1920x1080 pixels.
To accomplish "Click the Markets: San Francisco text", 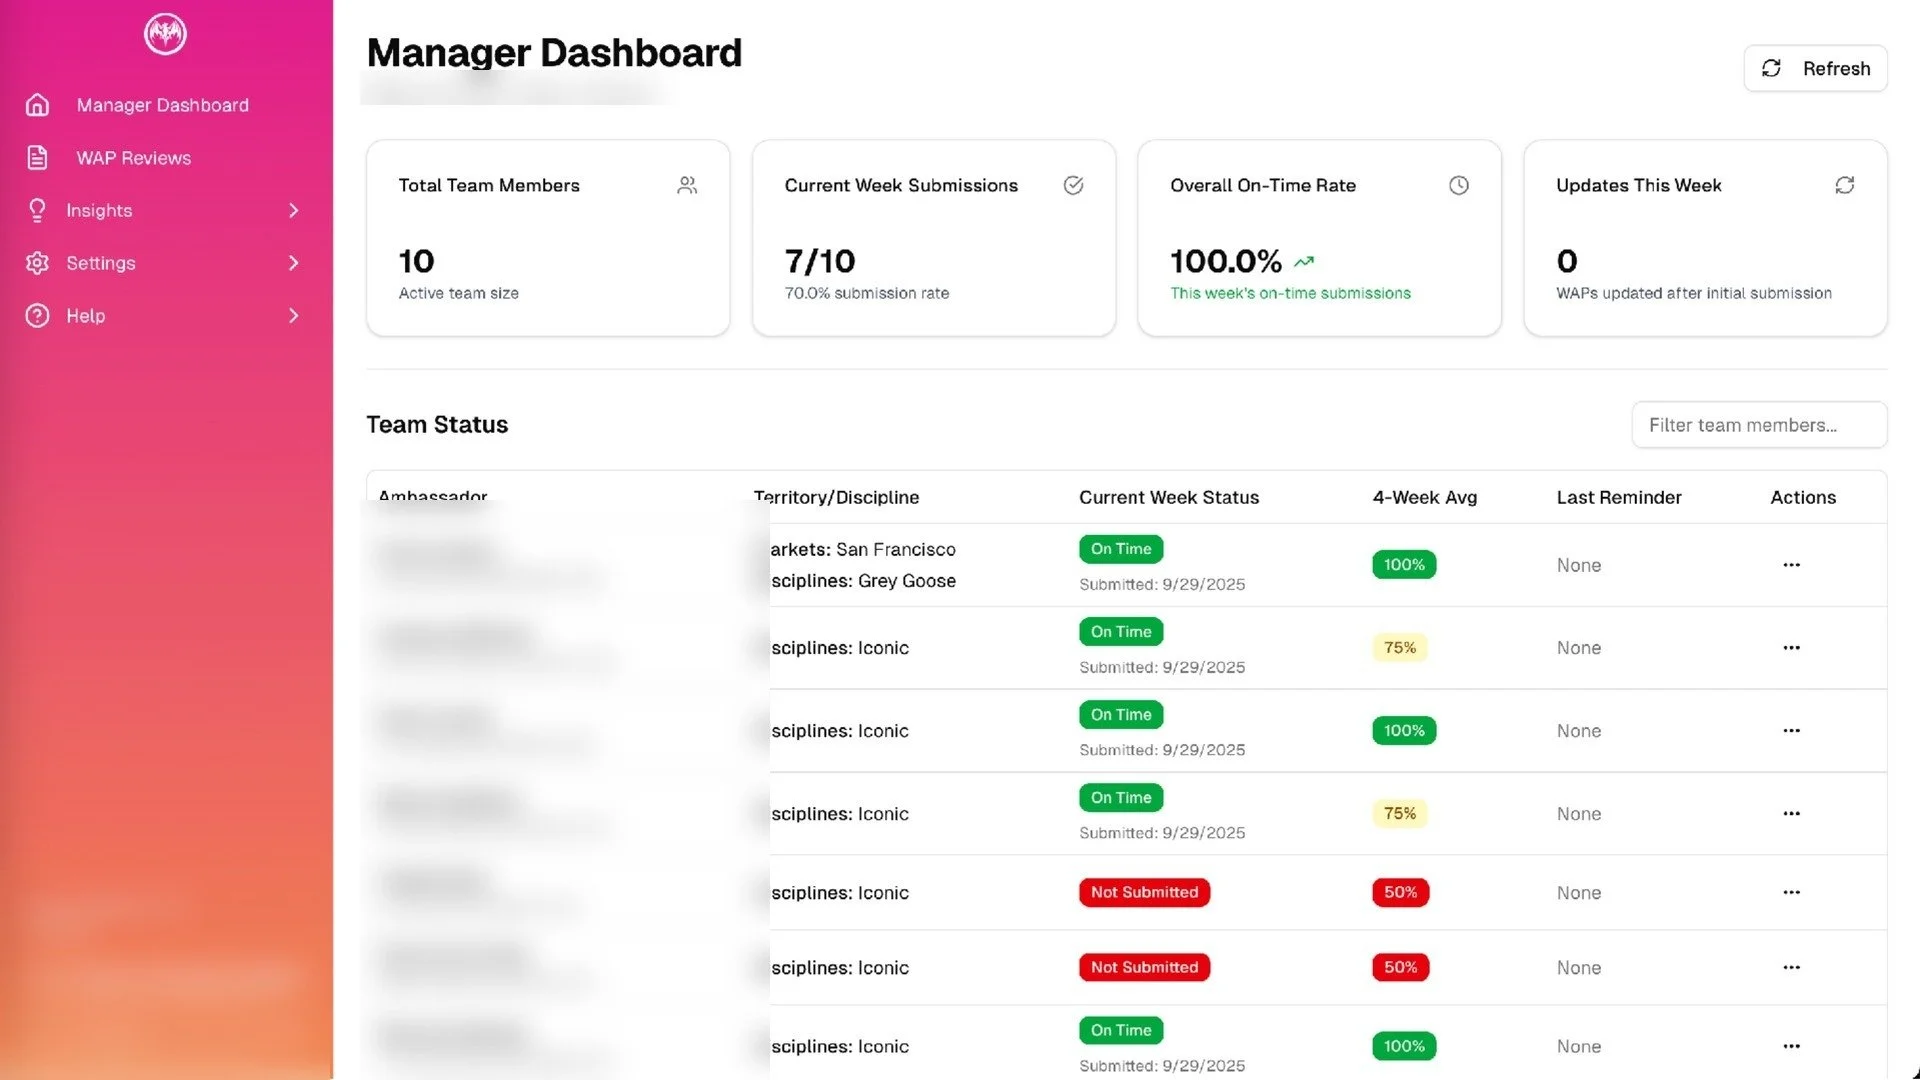I will tap(862, 549).
